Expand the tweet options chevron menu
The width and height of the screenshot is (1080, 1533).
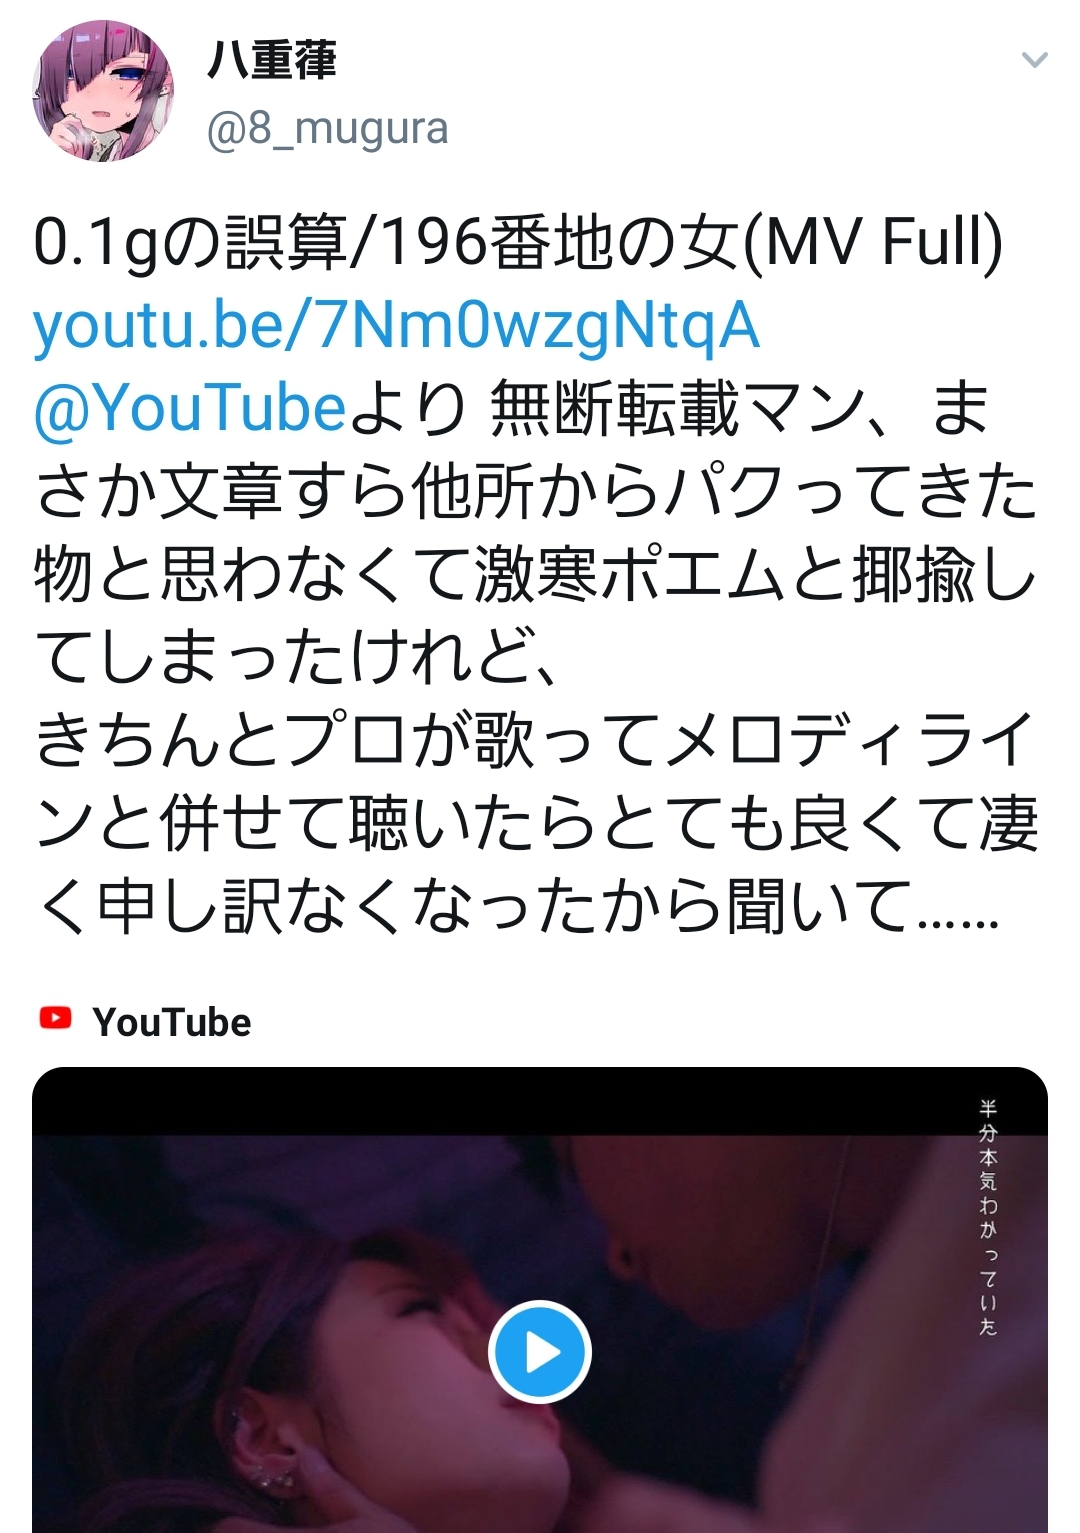(x=1034, y=60)
